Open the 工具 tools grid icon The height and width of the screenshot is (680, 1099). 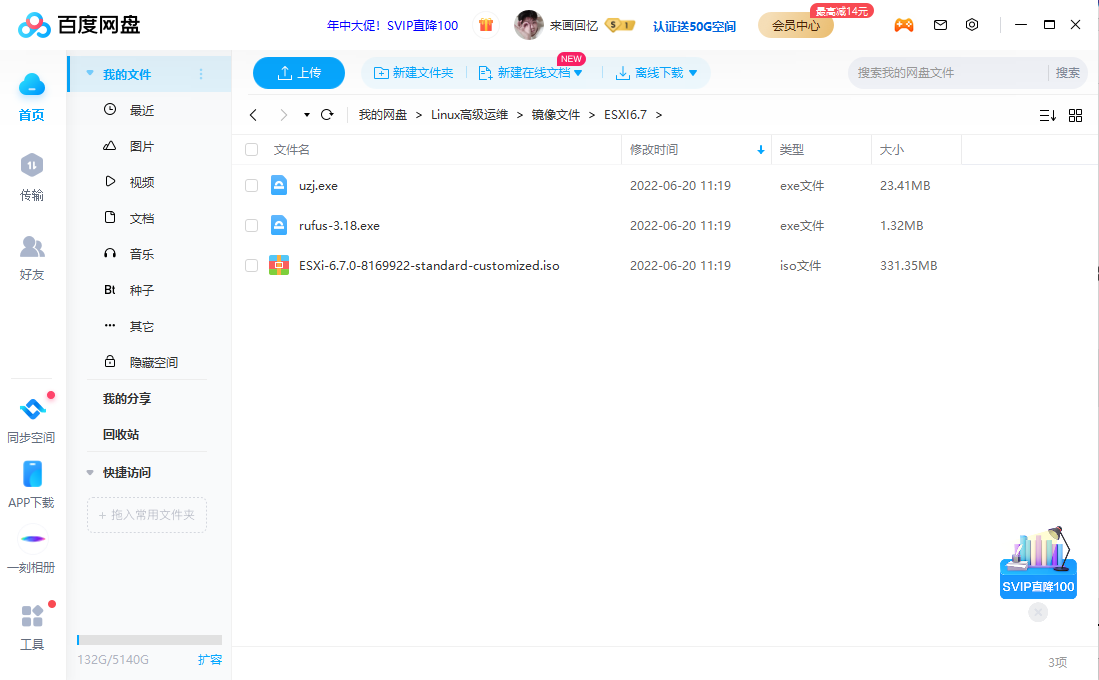click(x=32, y=616)
